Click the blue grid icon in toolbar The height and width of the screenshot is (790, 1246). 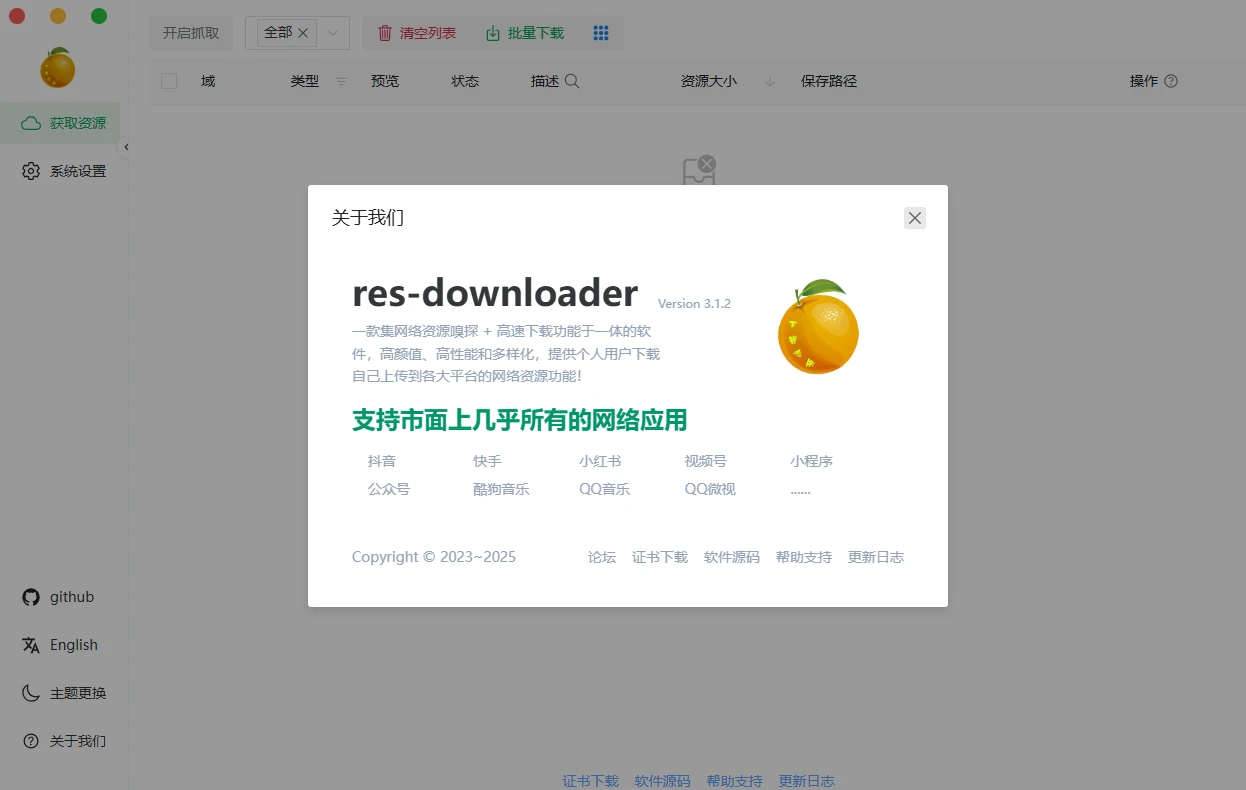click(601, 33)
